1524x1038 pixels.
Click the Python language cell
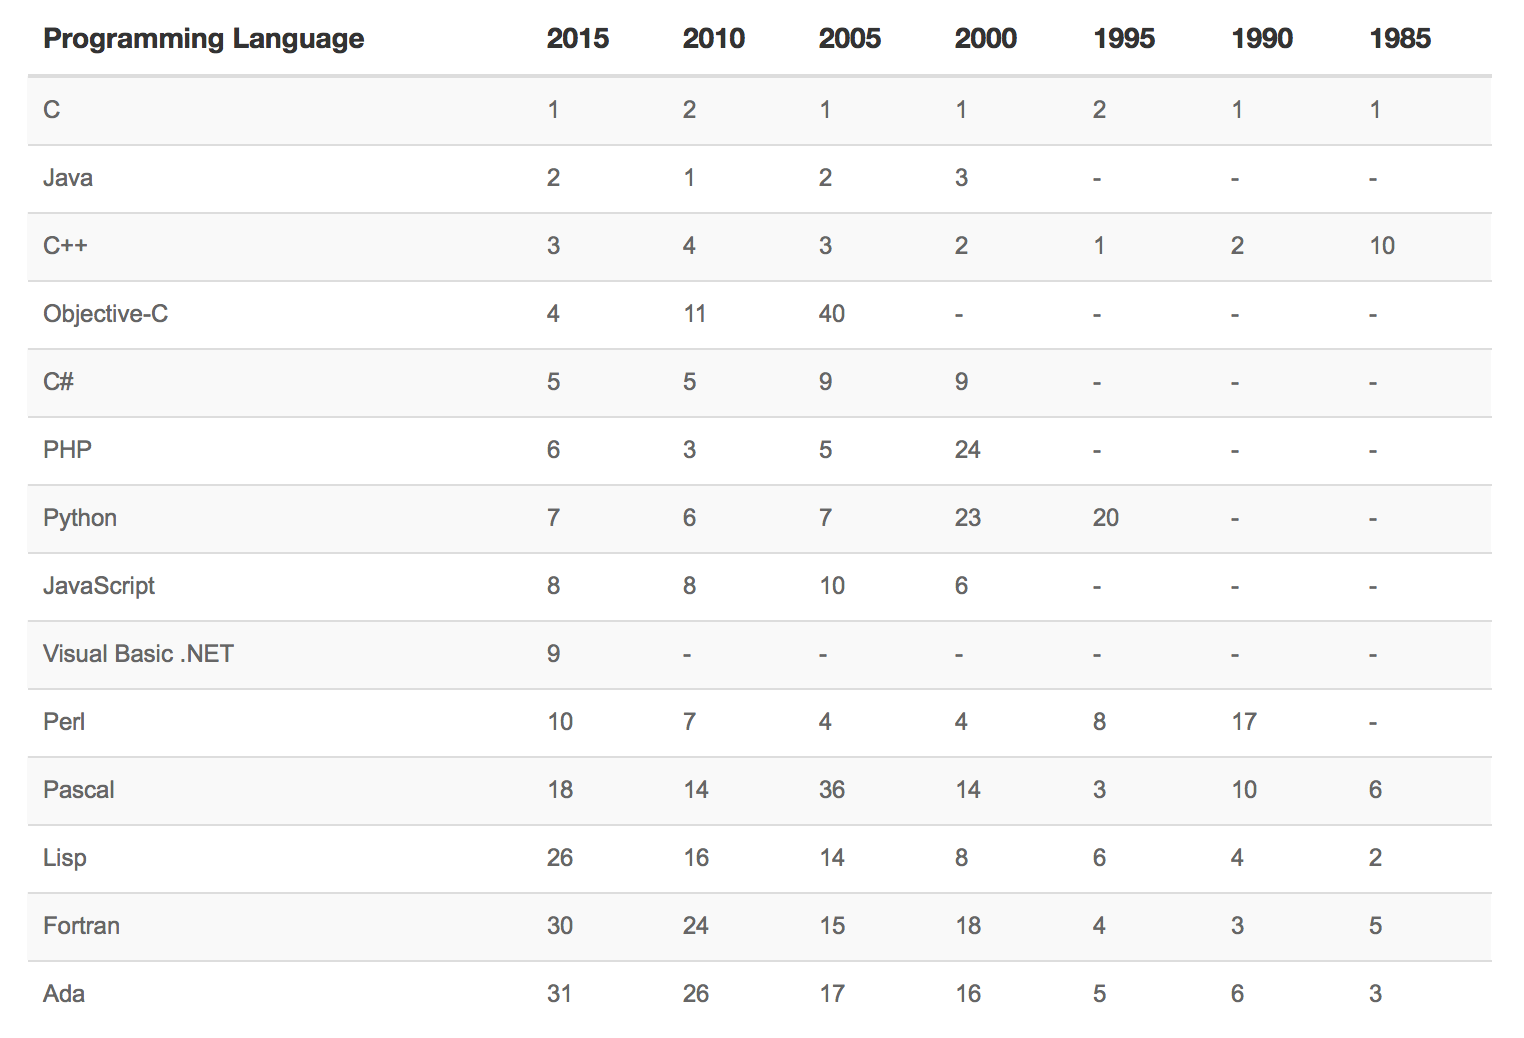[80, 518]
